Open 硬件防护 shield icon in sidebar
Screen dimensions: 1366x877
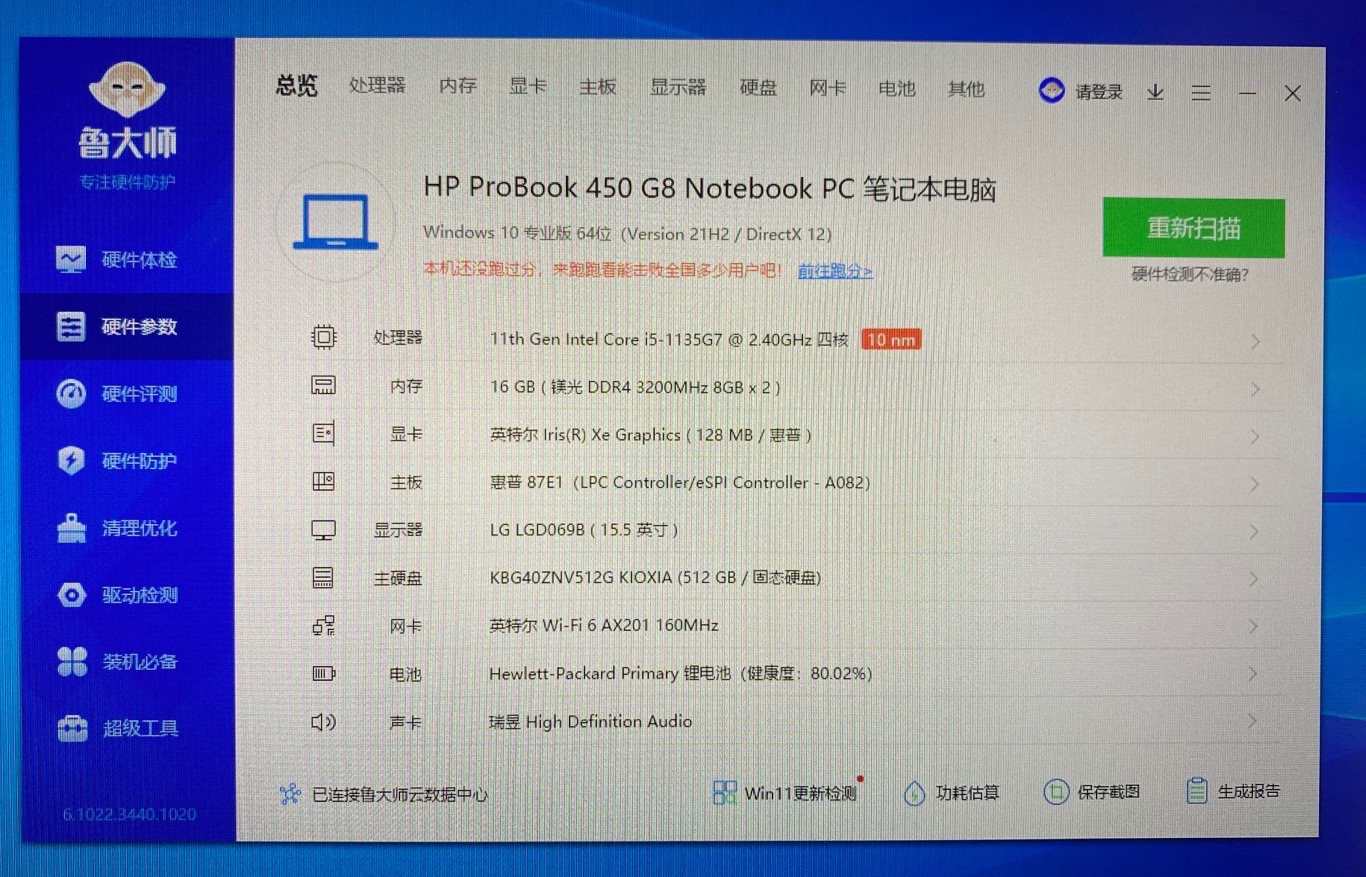point(71,461)
